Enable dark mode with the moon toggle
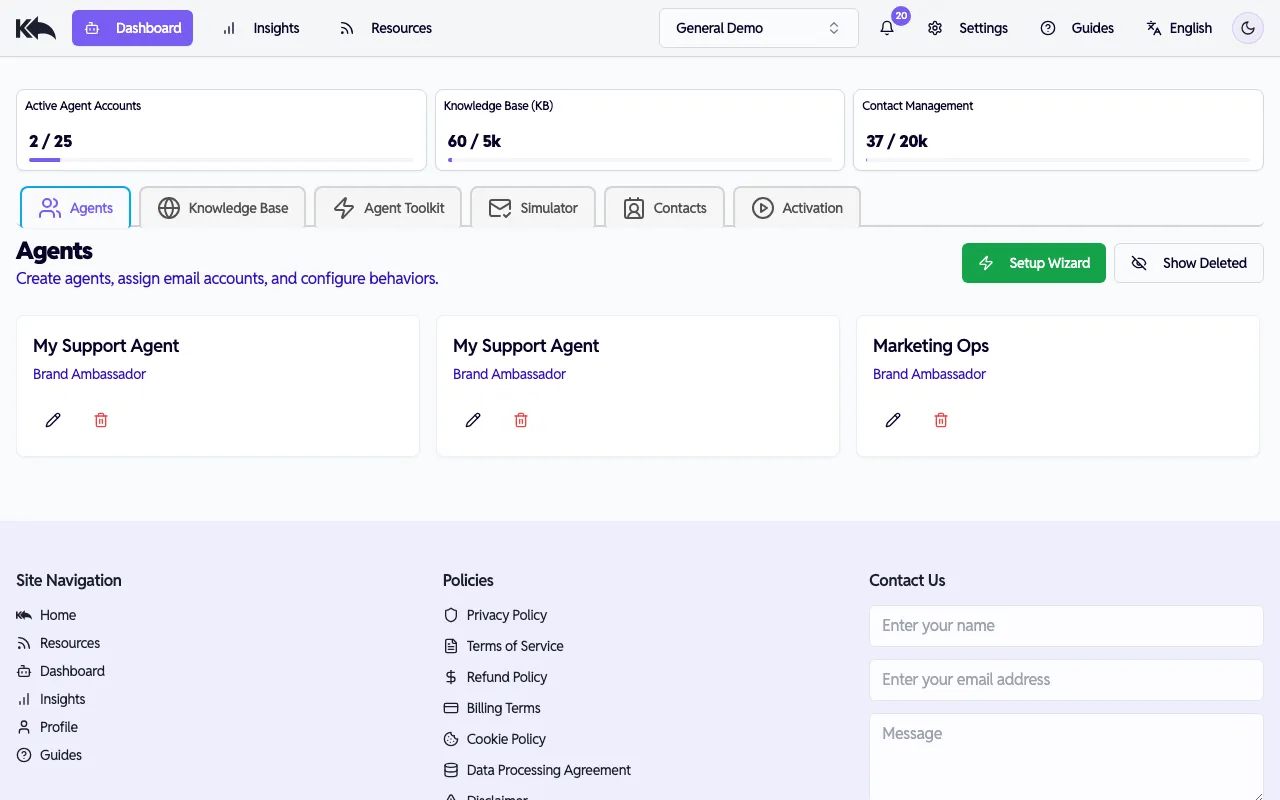 pos(1247,28)
